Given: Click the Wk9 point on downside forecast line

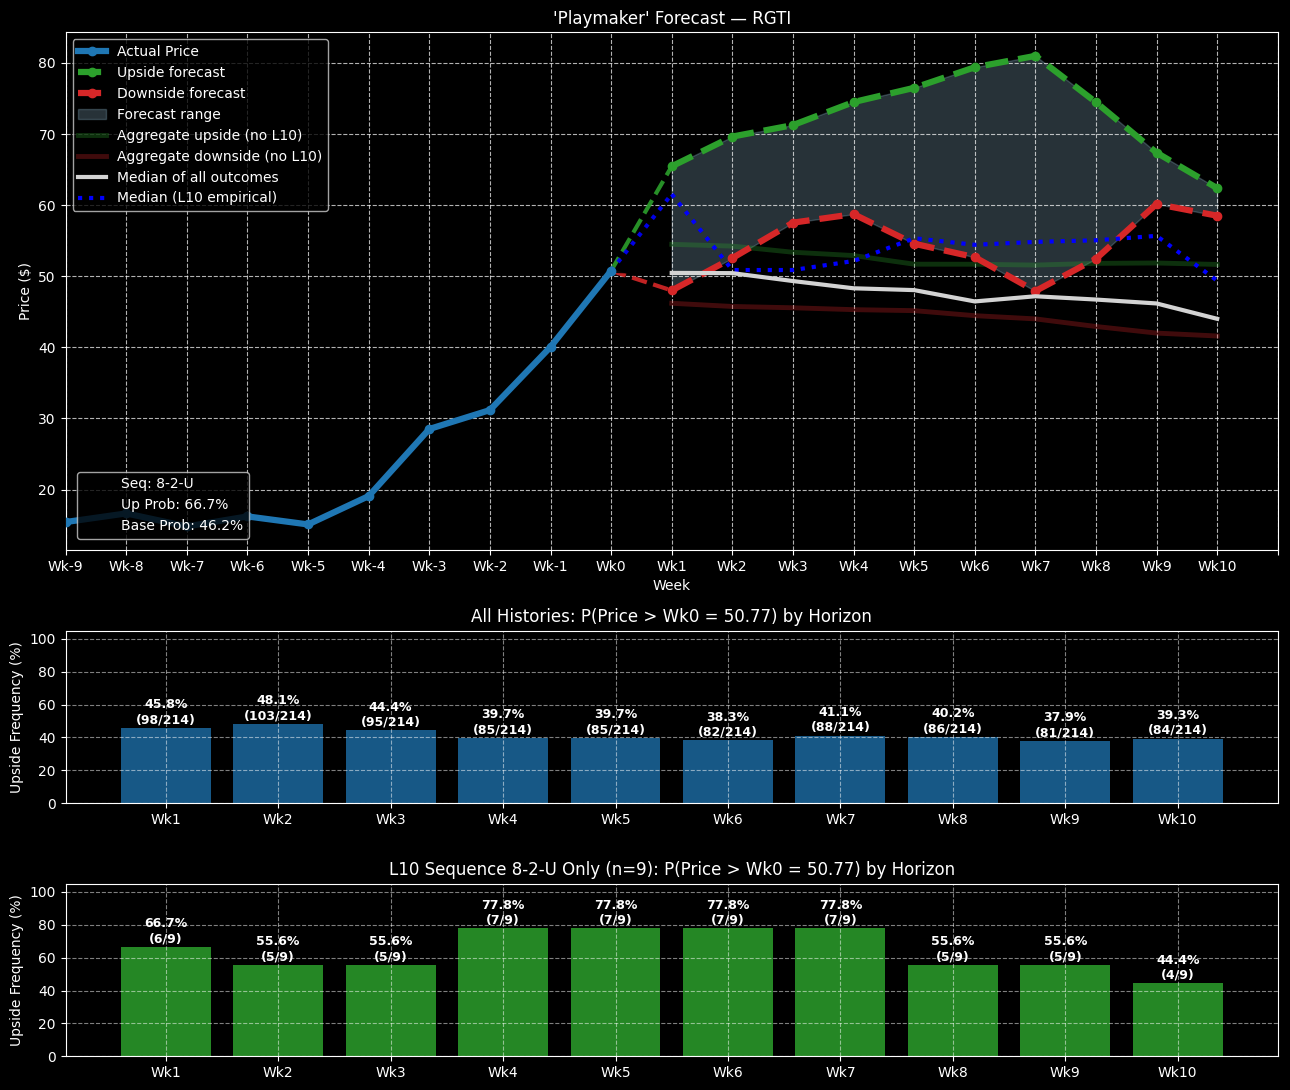Looking at the screenshot, I should coord(1157,204).
